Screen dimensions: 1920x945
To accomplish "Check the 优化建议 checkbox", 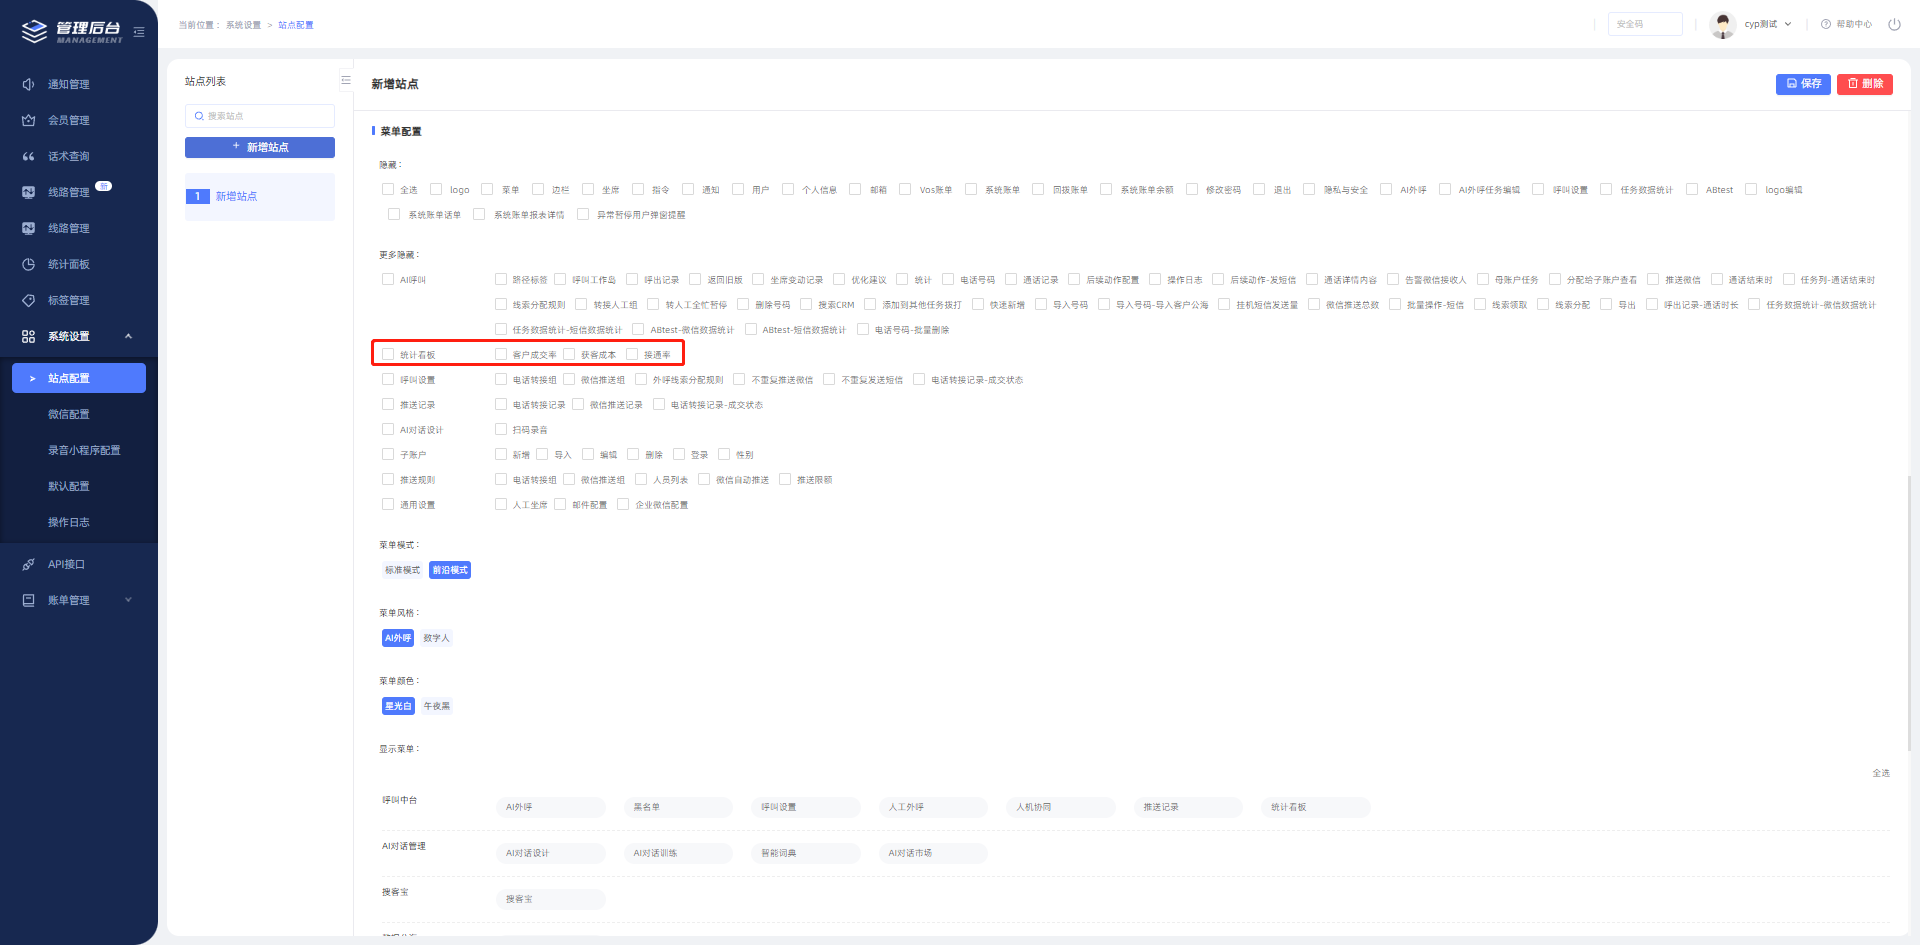I will click(839, 279).
